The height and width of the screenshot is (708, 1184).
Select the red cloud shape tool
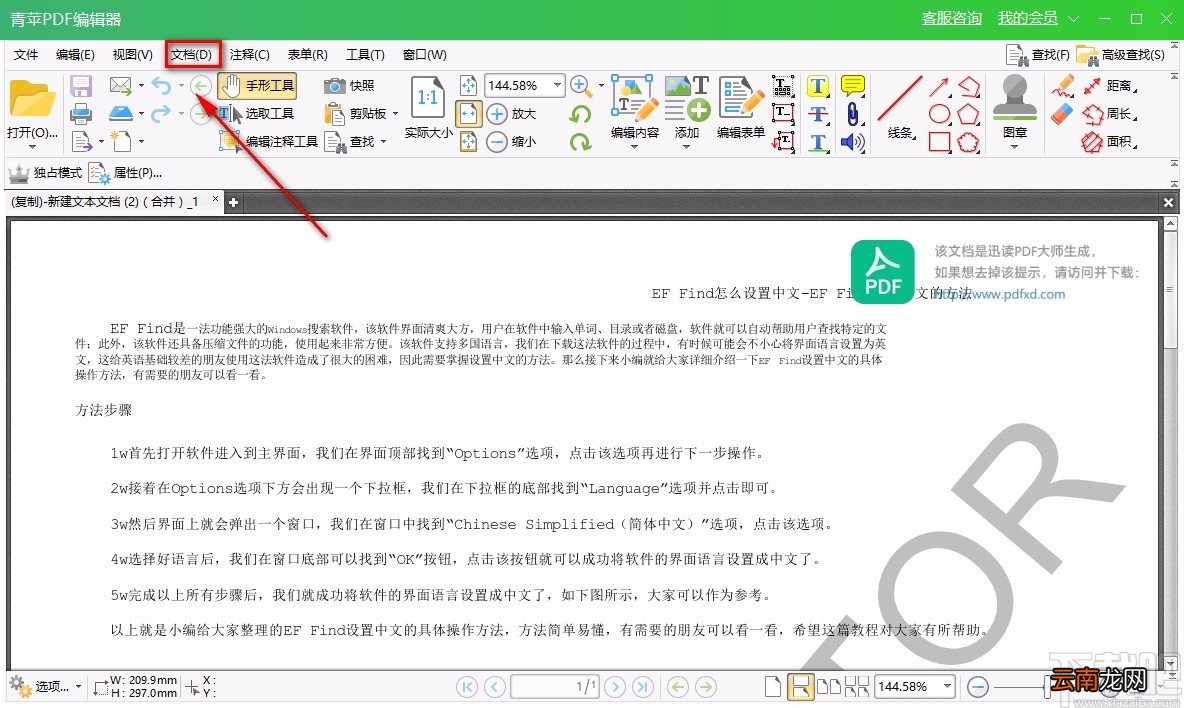pyautogui.click(x=969, y=142)
